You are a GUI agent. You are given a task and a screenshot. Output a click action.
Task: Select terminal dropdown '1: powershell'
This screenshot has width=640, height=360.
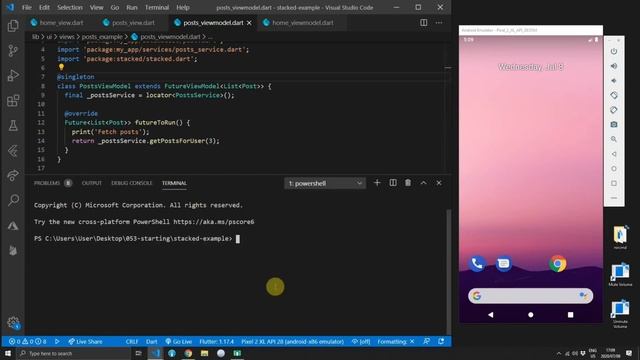pos(325,183)
